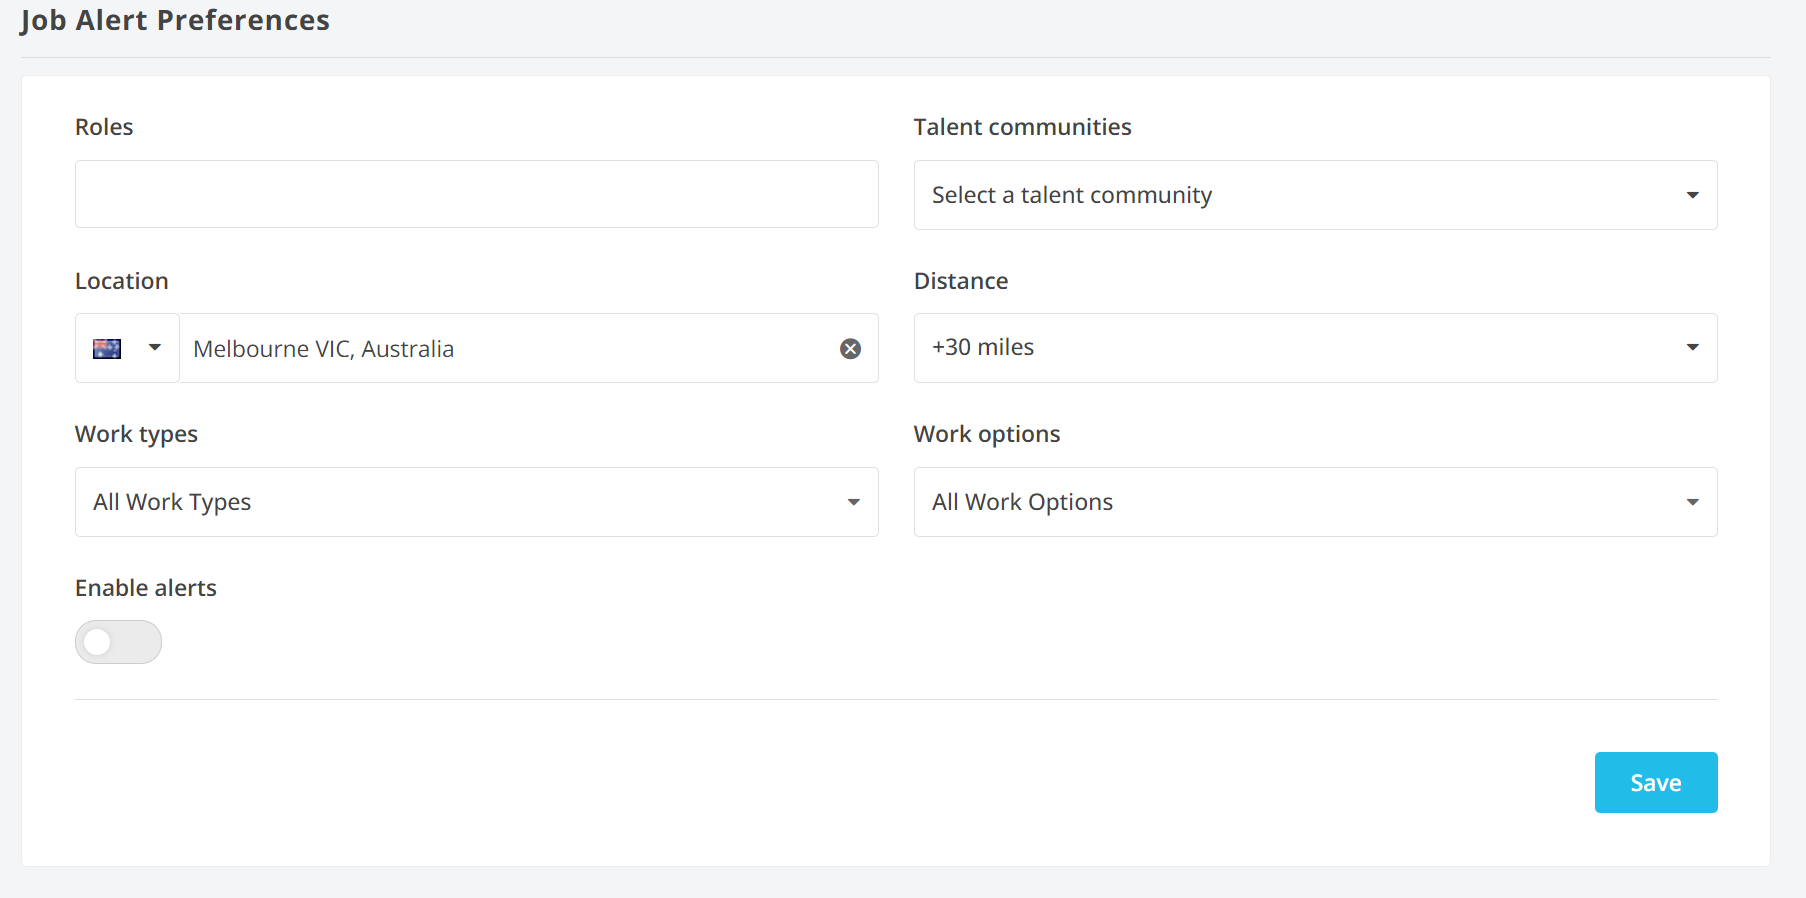1806x898 pixels.
Task: Click the Australia flag icon
Action: [107, 348]
